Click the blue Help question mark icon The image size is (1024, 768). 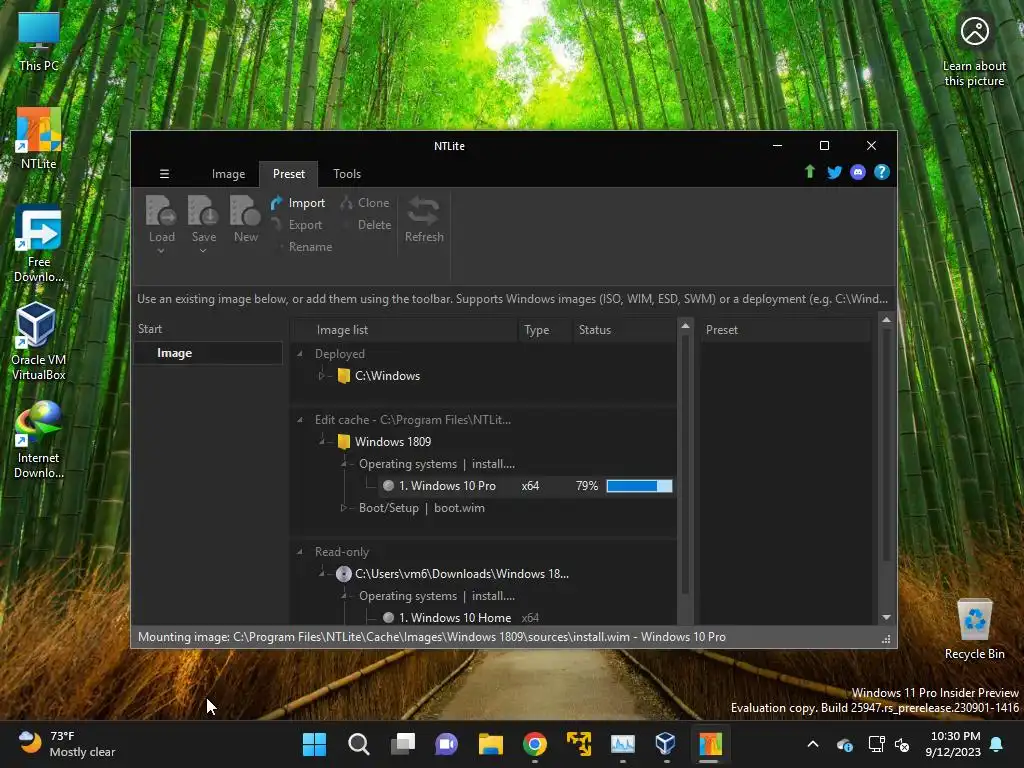[882, 172]
